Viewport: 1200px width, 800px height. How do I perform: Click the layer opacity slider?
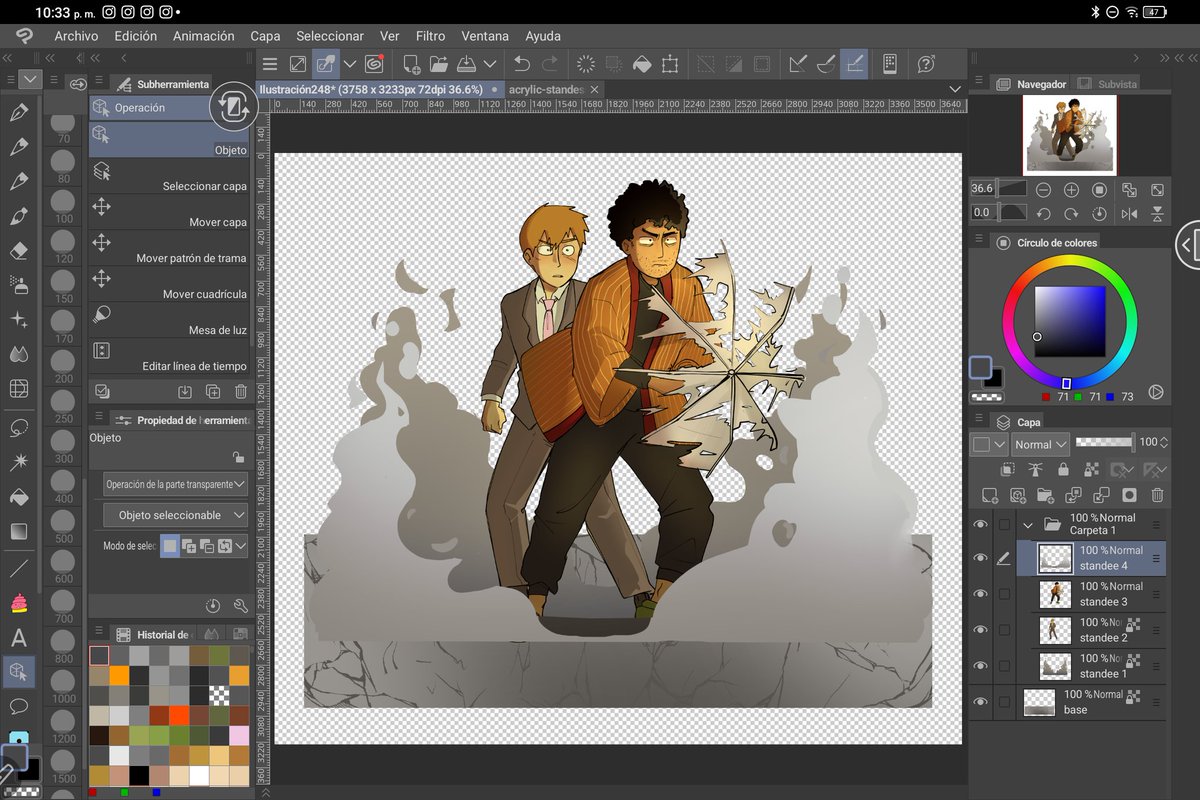click(1104, 442)
